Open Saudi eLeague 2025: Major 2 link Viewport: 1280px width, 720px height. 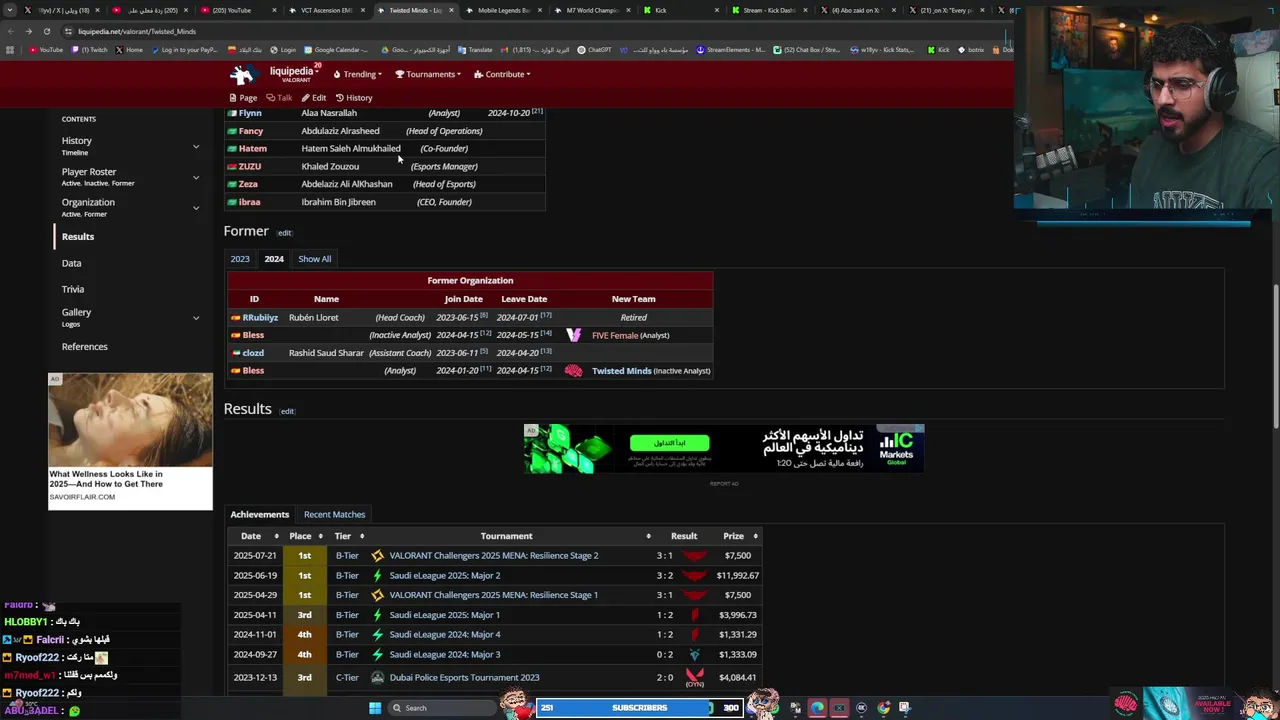[x=445, y=576]
